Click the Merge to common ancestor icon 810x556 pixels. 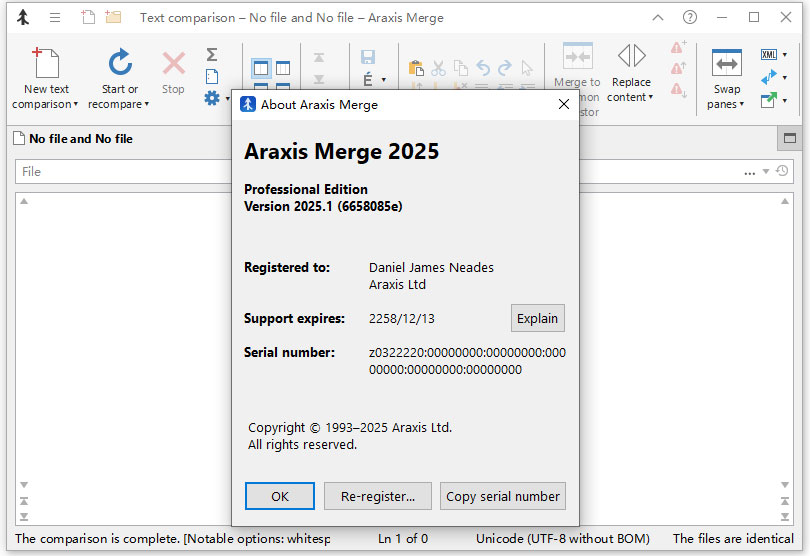click(578, 56)
